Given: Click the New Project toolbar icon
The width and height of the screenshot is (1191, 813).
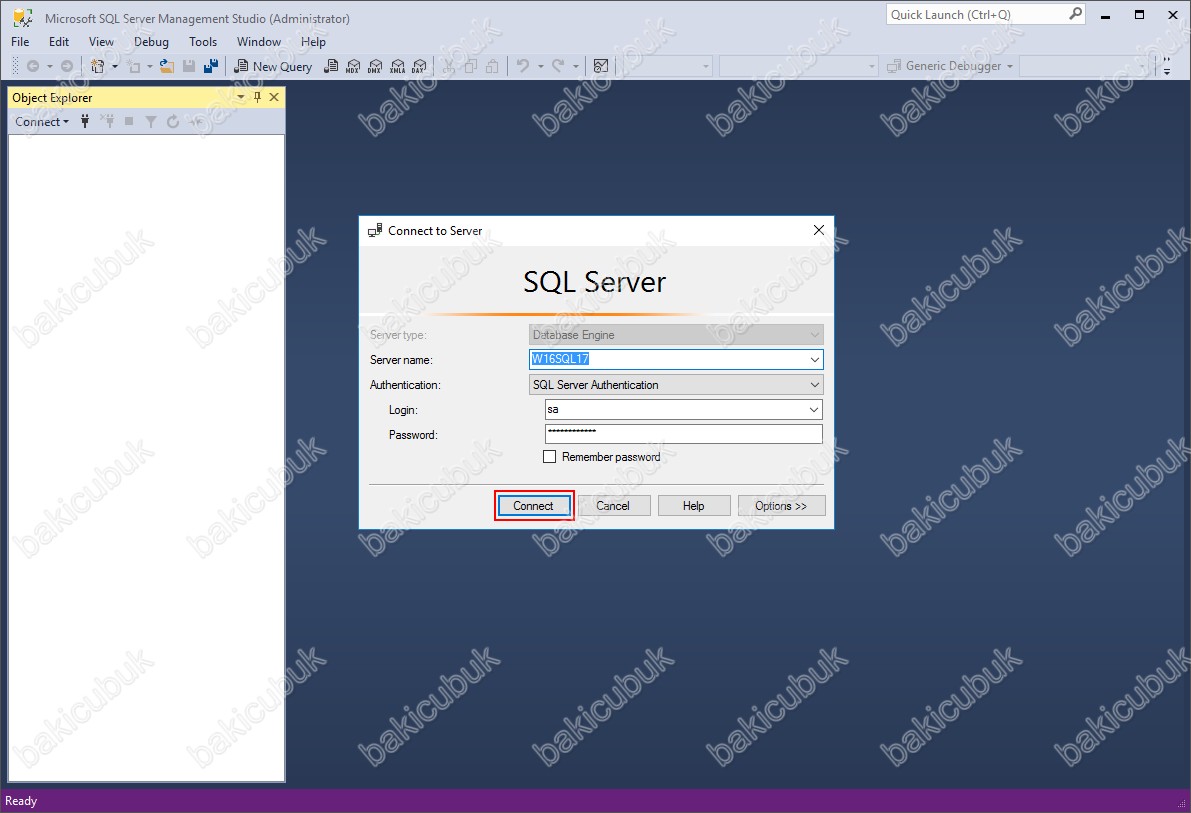Looking at the screenshot, I should (x=97, y=66).
